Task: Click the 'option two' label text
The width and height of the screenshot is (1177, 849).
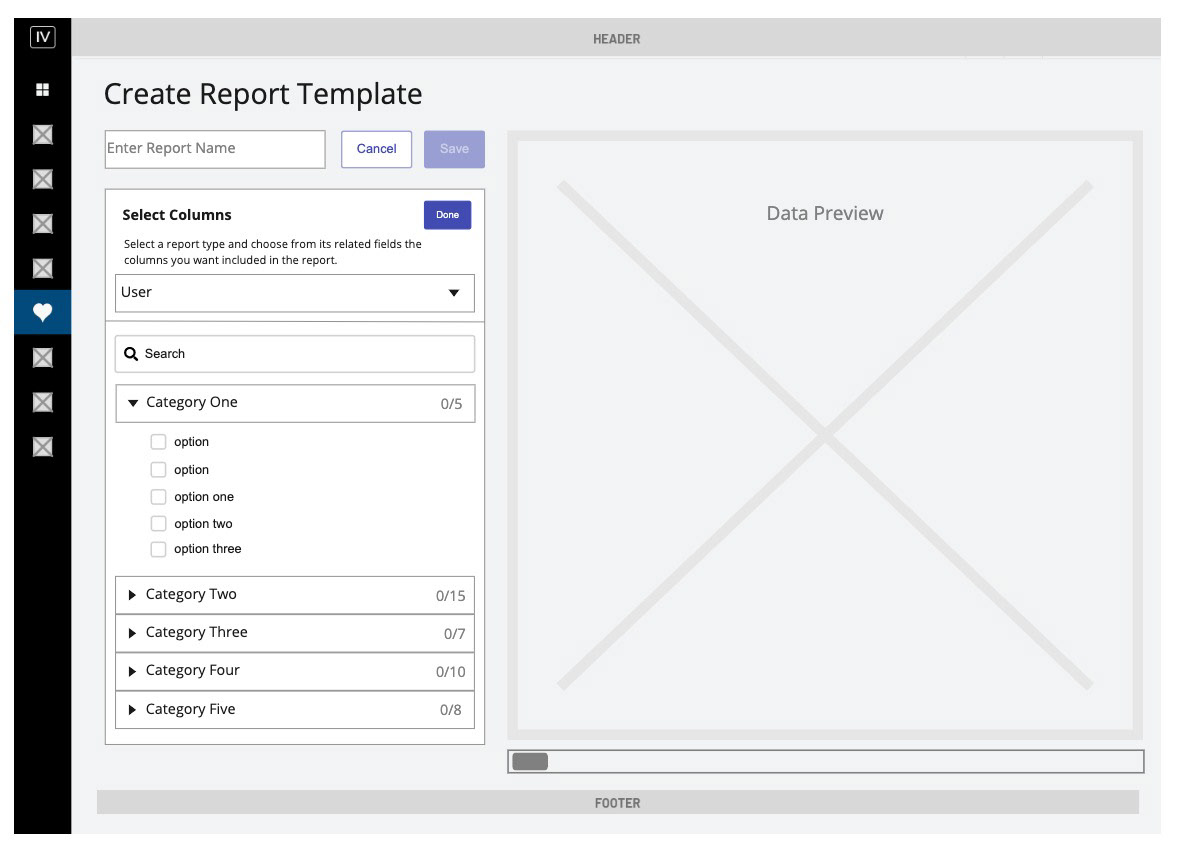Action: [x=203, y=524]
